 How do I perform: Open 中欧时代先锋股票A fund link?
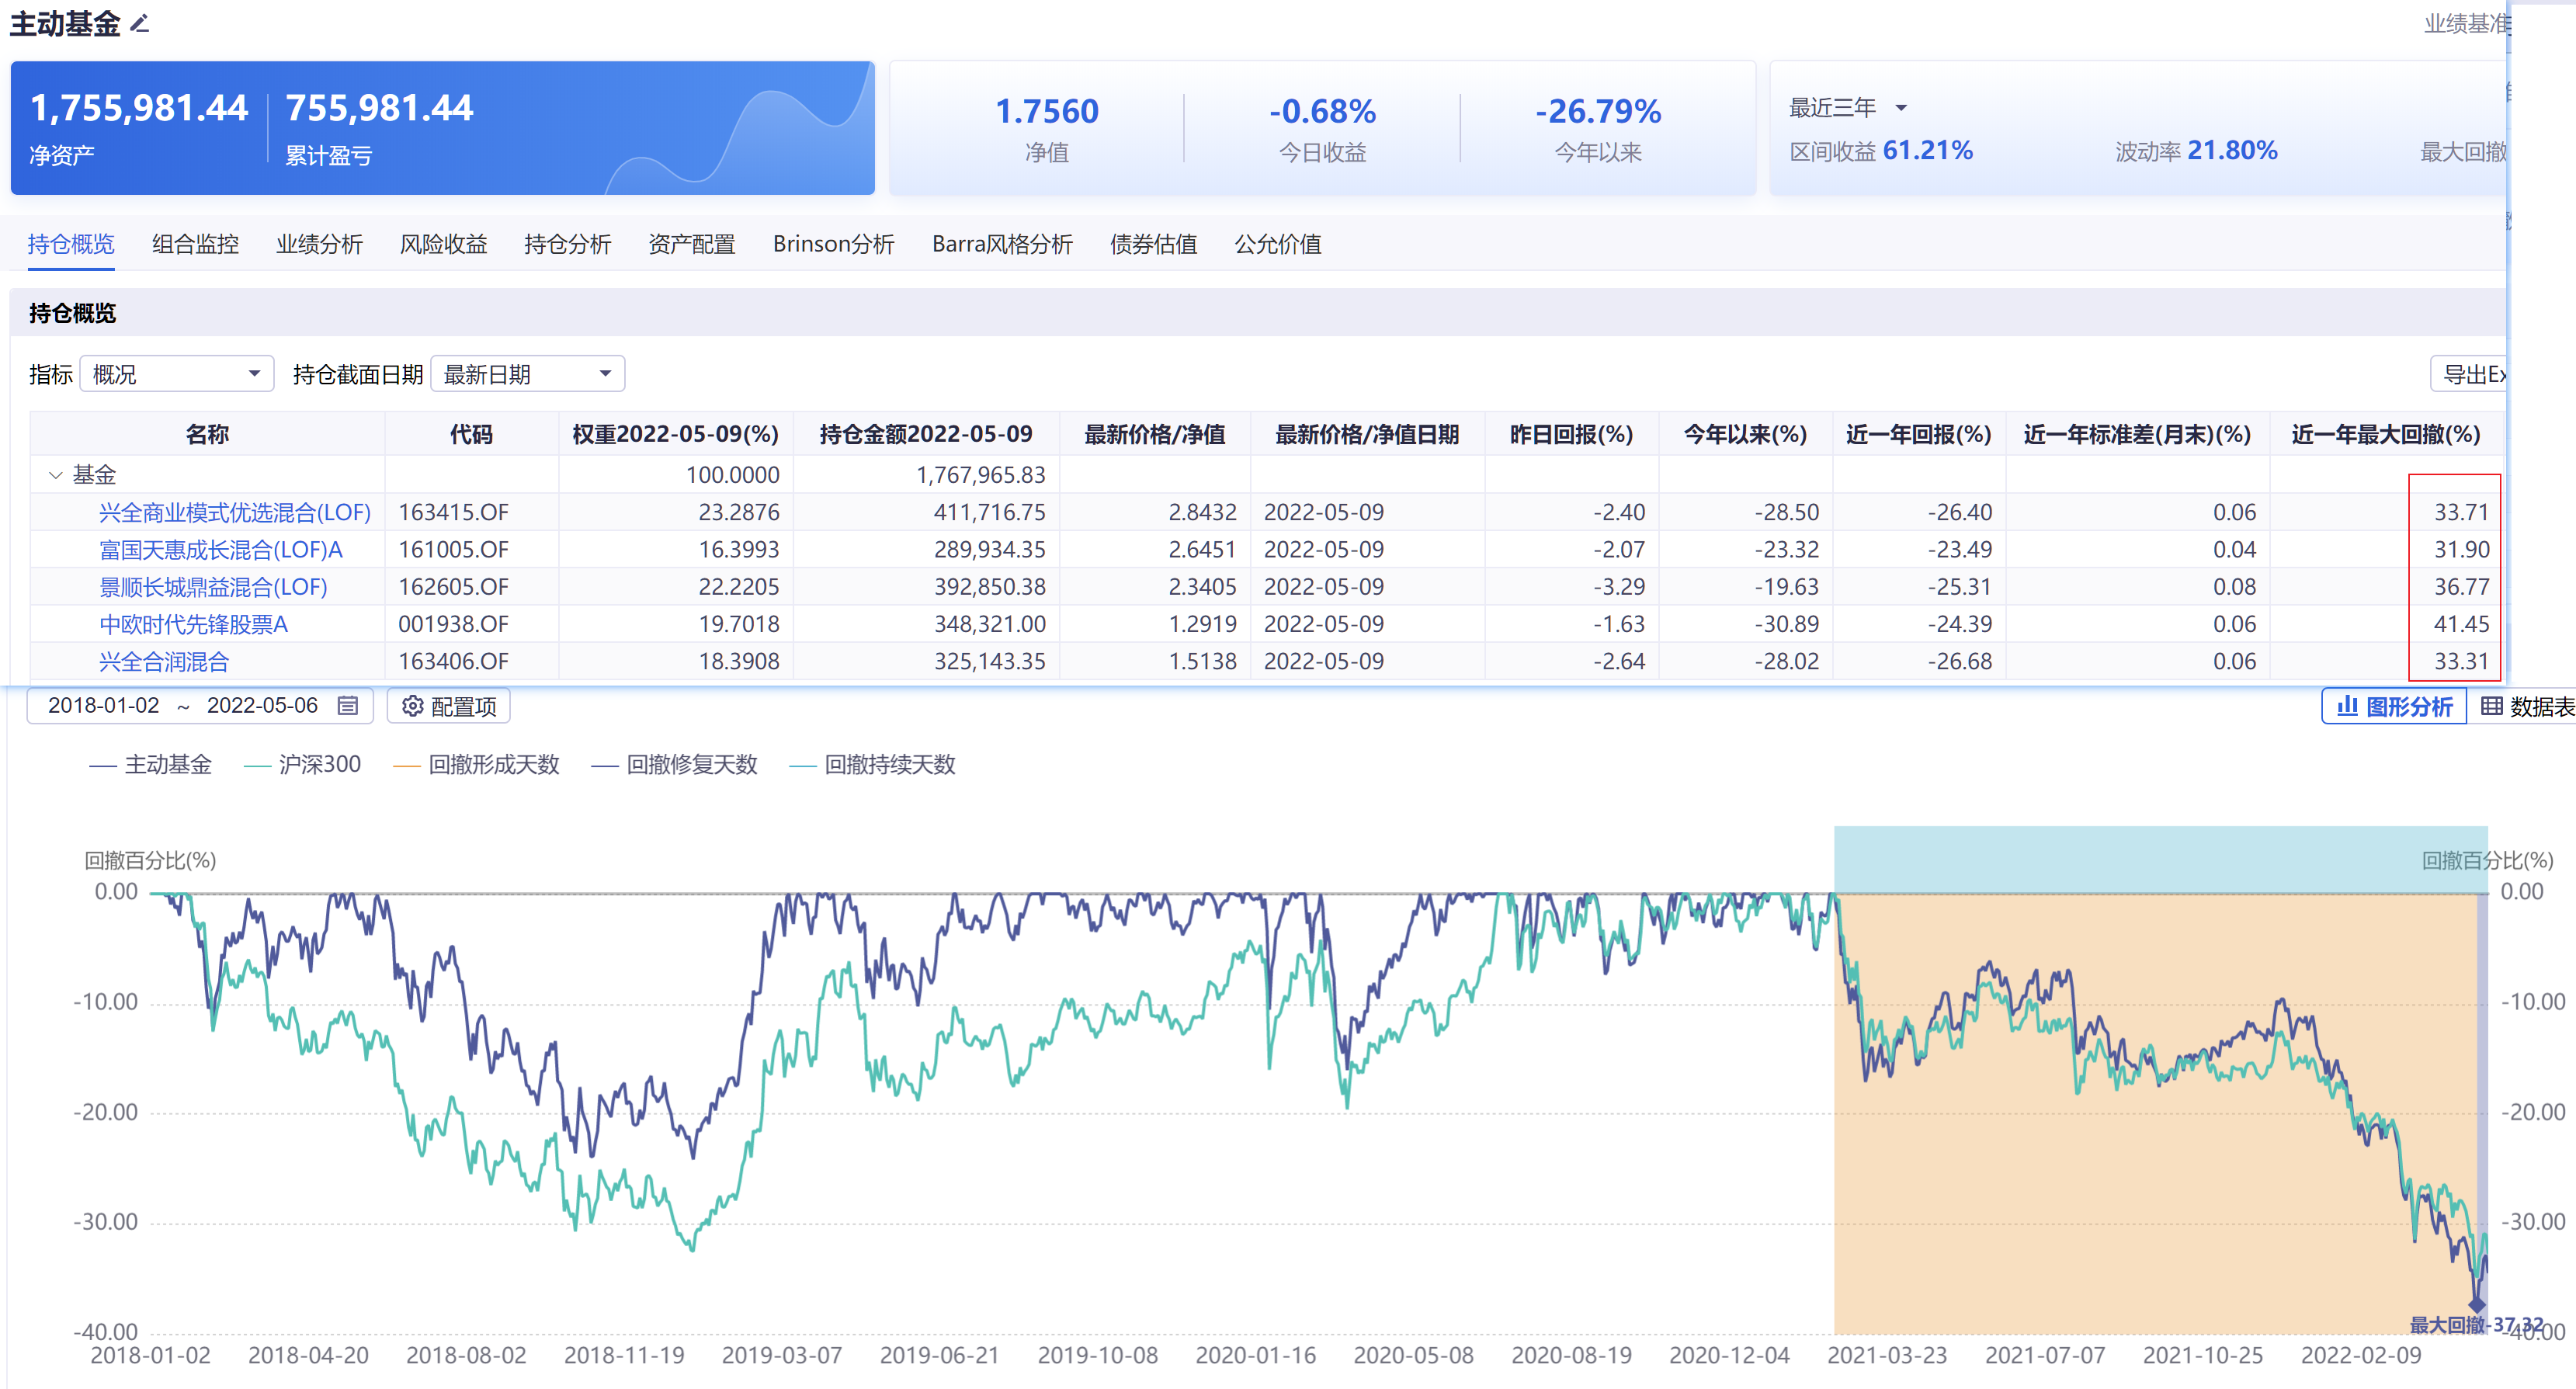coord(194,625)
